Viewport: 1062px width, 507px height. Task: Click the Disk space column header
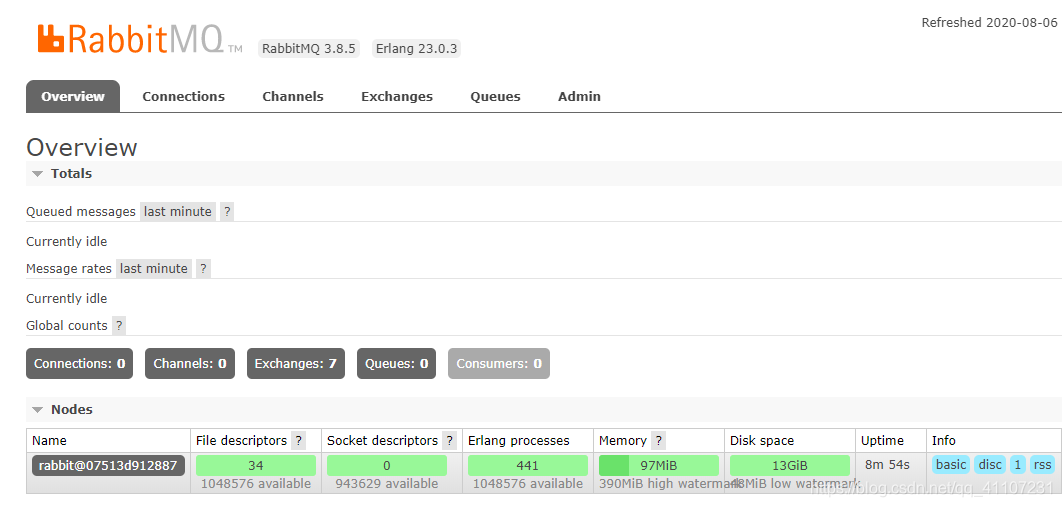763,441
